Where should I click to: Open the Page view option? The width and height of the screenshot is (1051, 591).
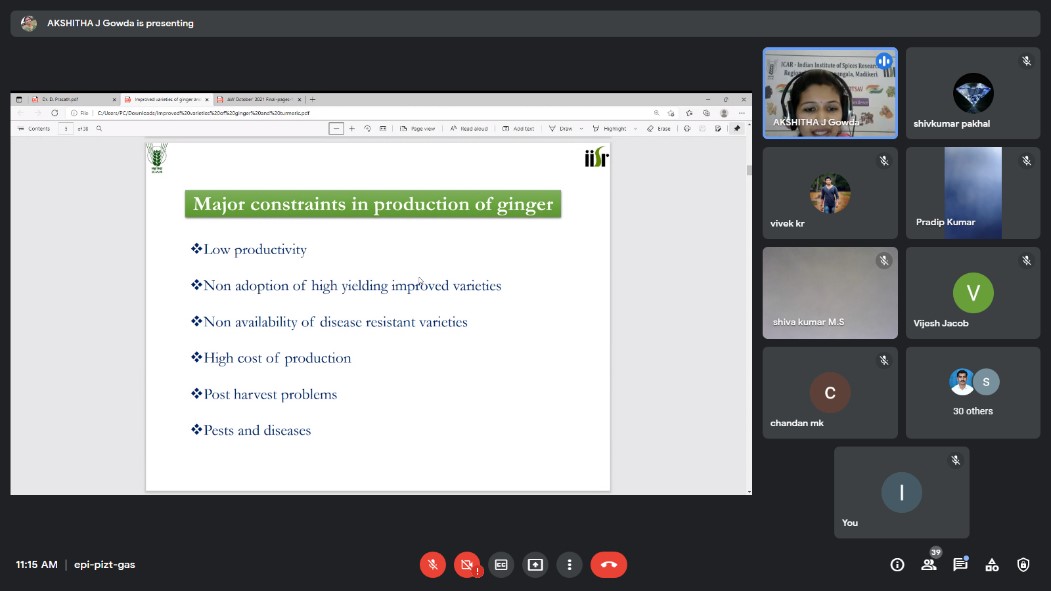[x=418, y=129]
